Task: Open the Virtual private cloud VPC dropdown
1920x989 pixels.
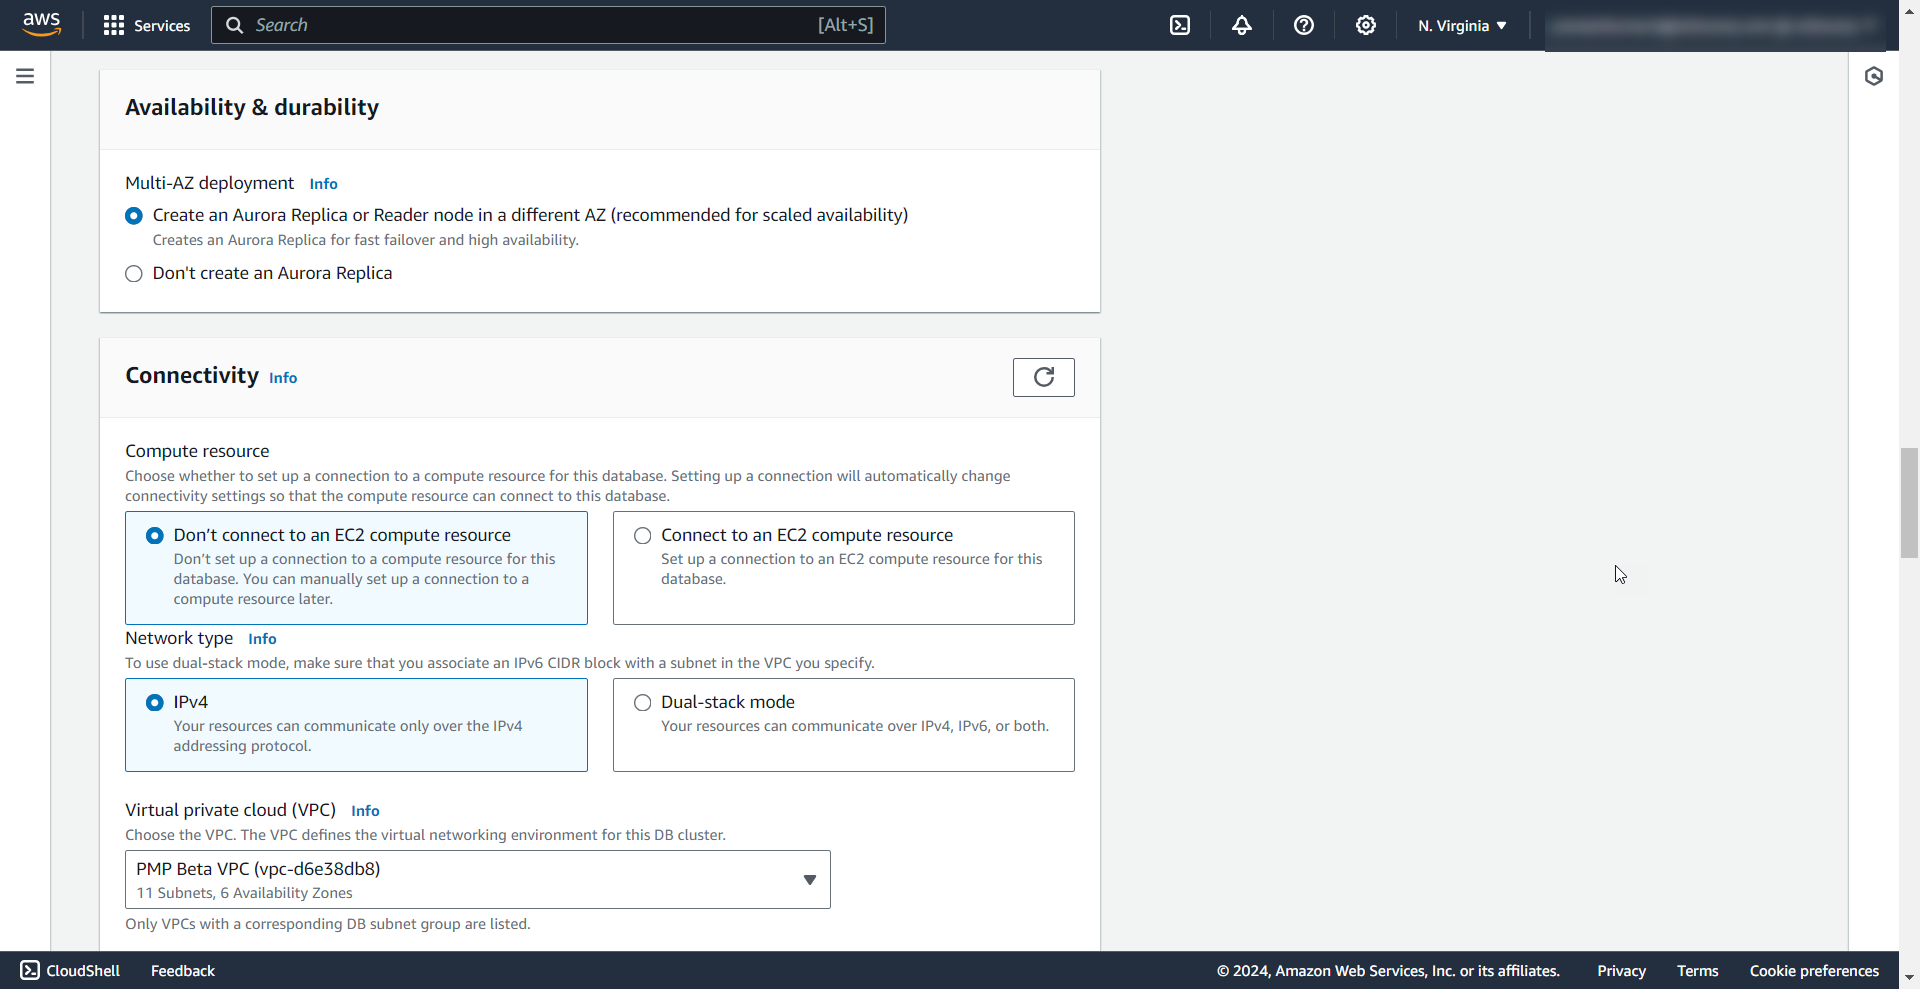Action: point(477,880)
